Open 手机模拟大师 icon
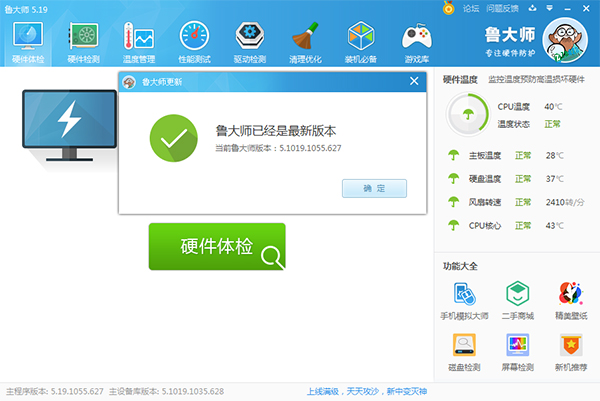Screen dimensions: 600x401 pos(464,294)
